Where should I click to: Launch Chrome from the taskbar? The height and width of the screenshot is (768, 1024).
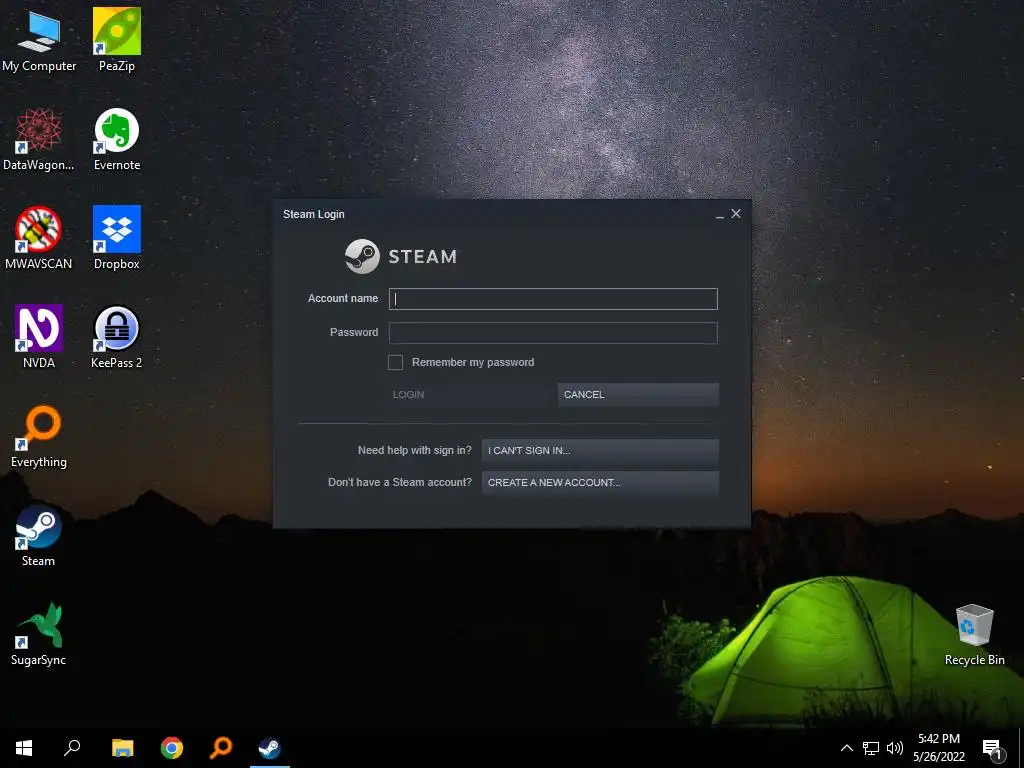(172, 748)
